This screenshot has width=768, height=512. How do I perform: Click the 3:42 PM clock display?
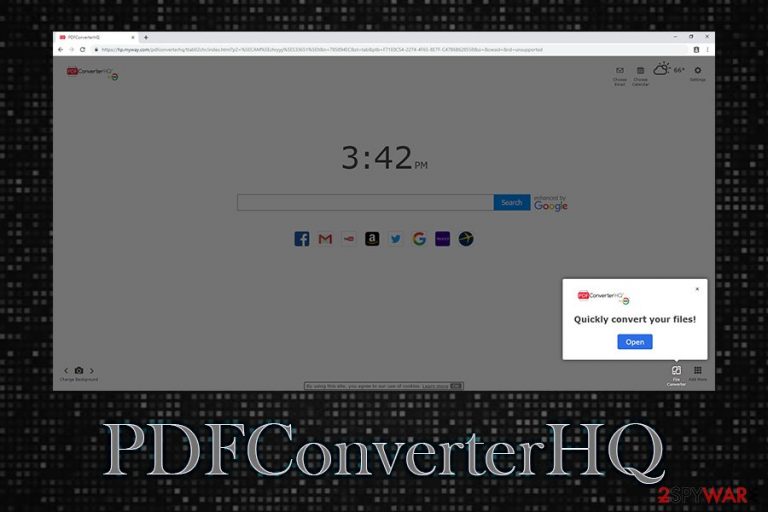(x=384, y=158)
